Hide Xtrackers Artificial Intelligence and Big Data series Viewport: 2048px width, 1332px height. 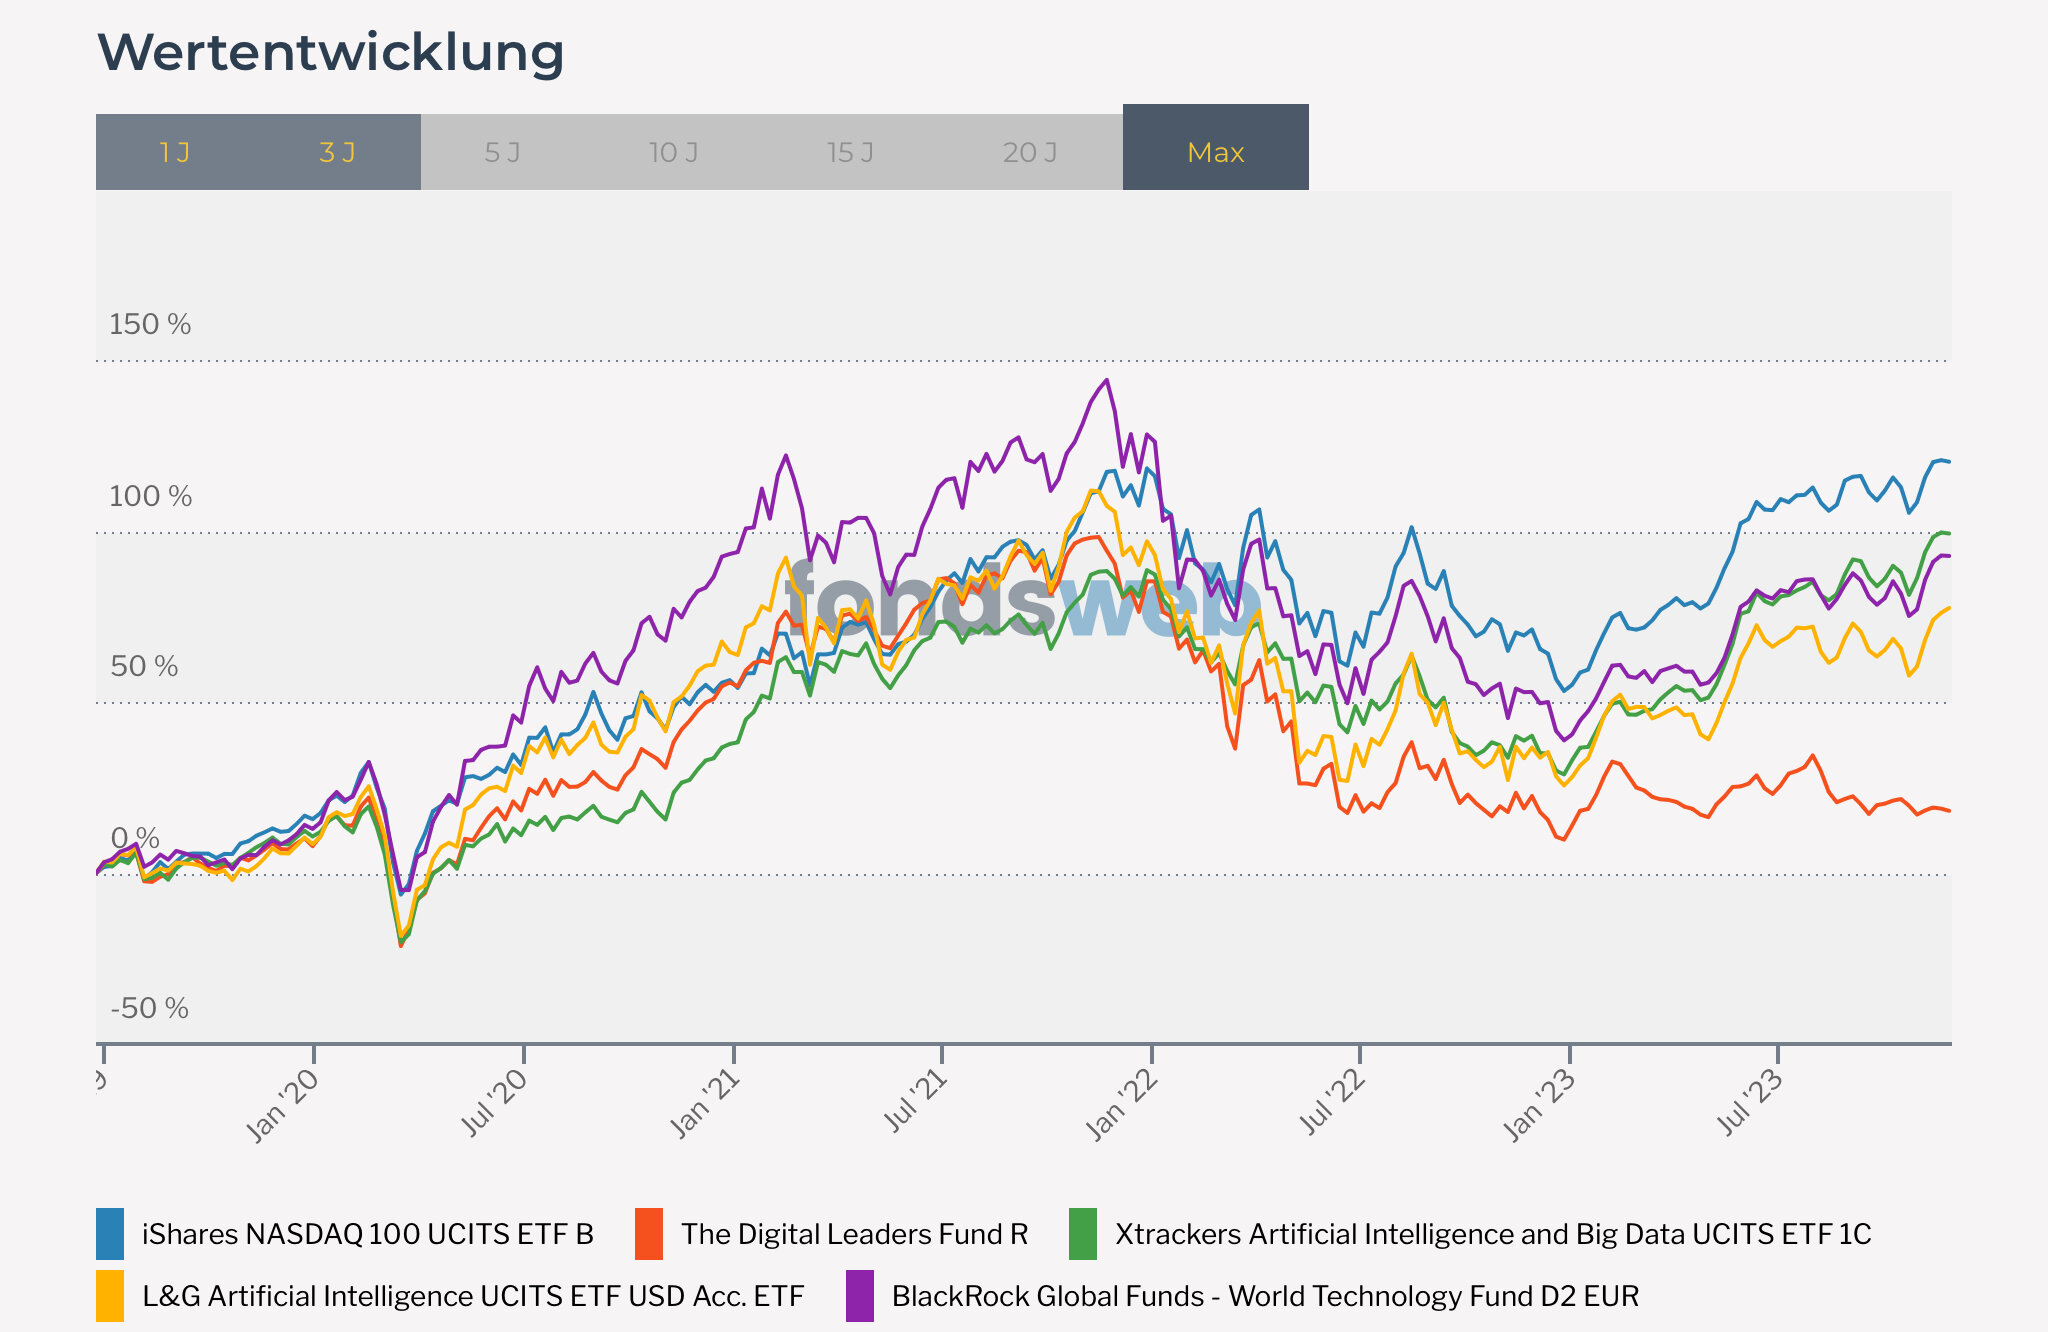coord(1493,1234)
